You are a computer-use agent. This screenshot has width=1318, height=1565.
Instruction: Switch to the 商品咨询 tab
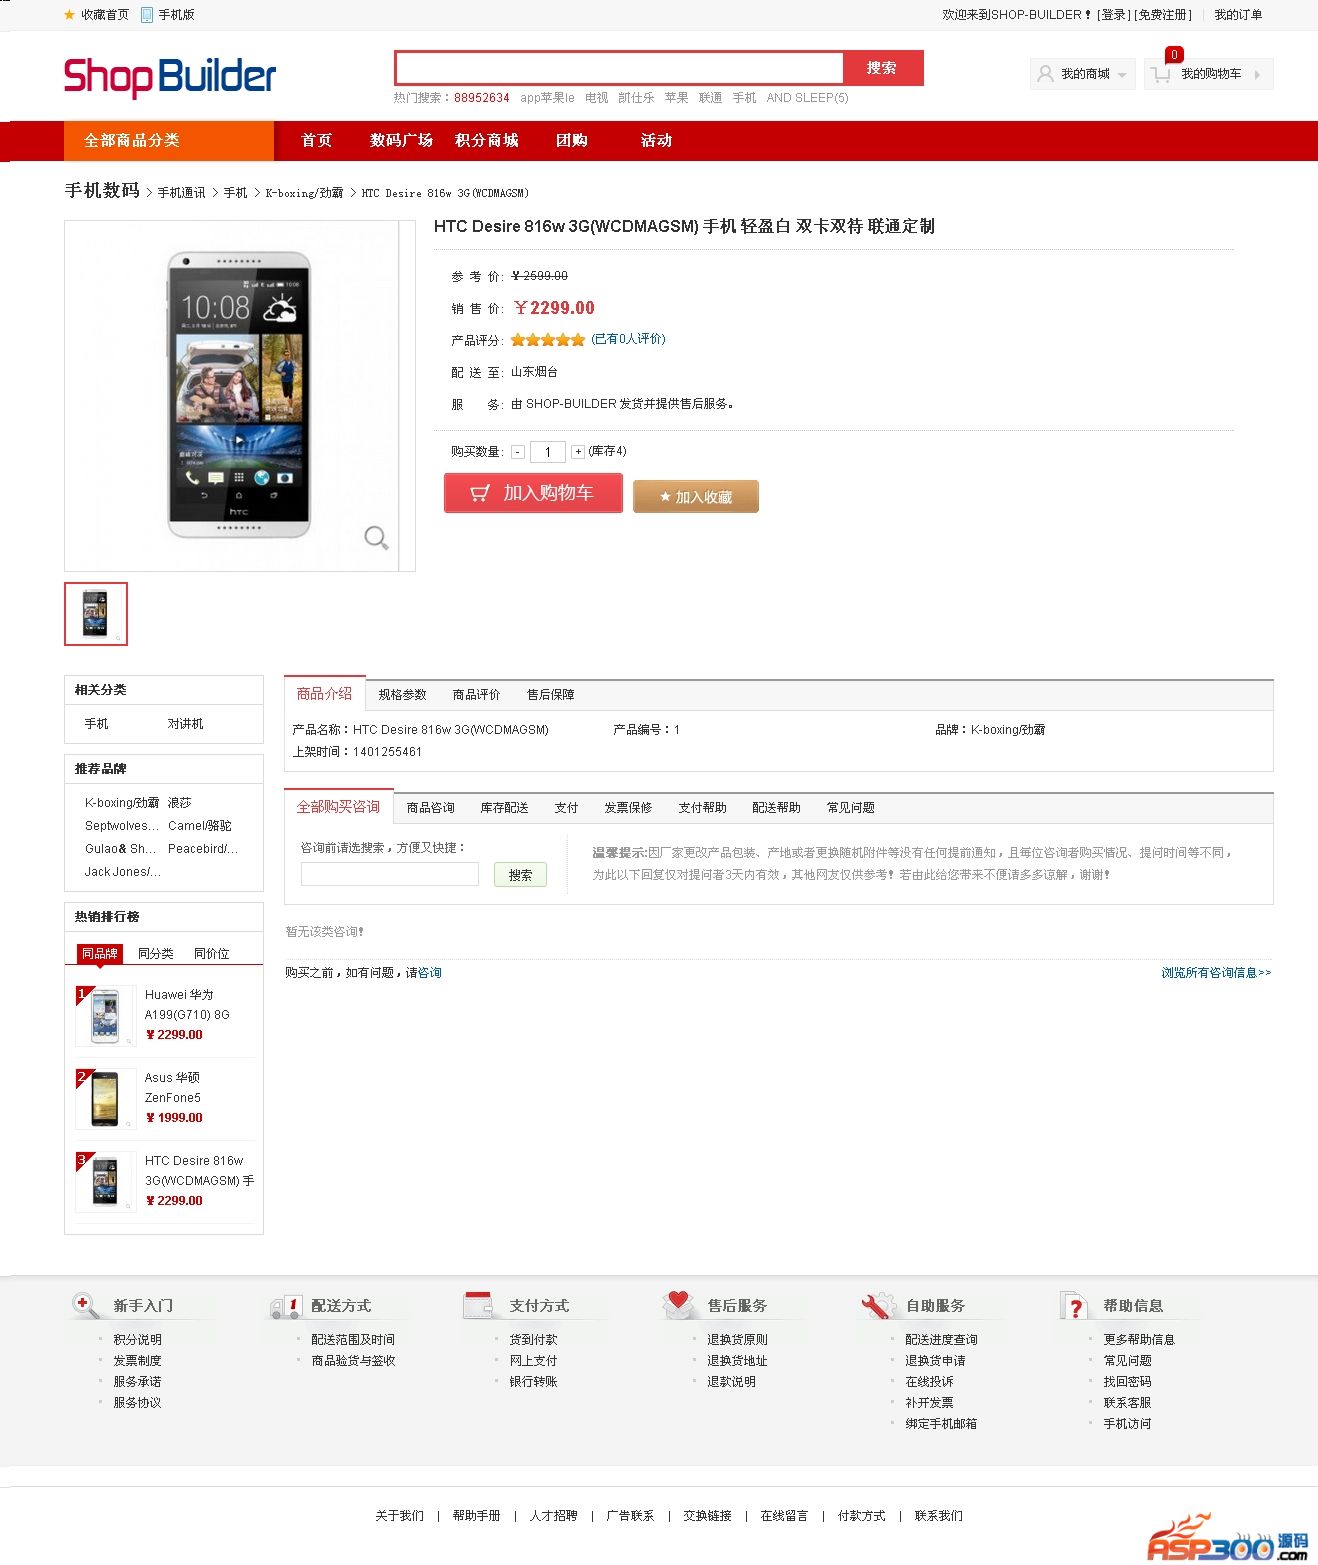pos(431,808)
